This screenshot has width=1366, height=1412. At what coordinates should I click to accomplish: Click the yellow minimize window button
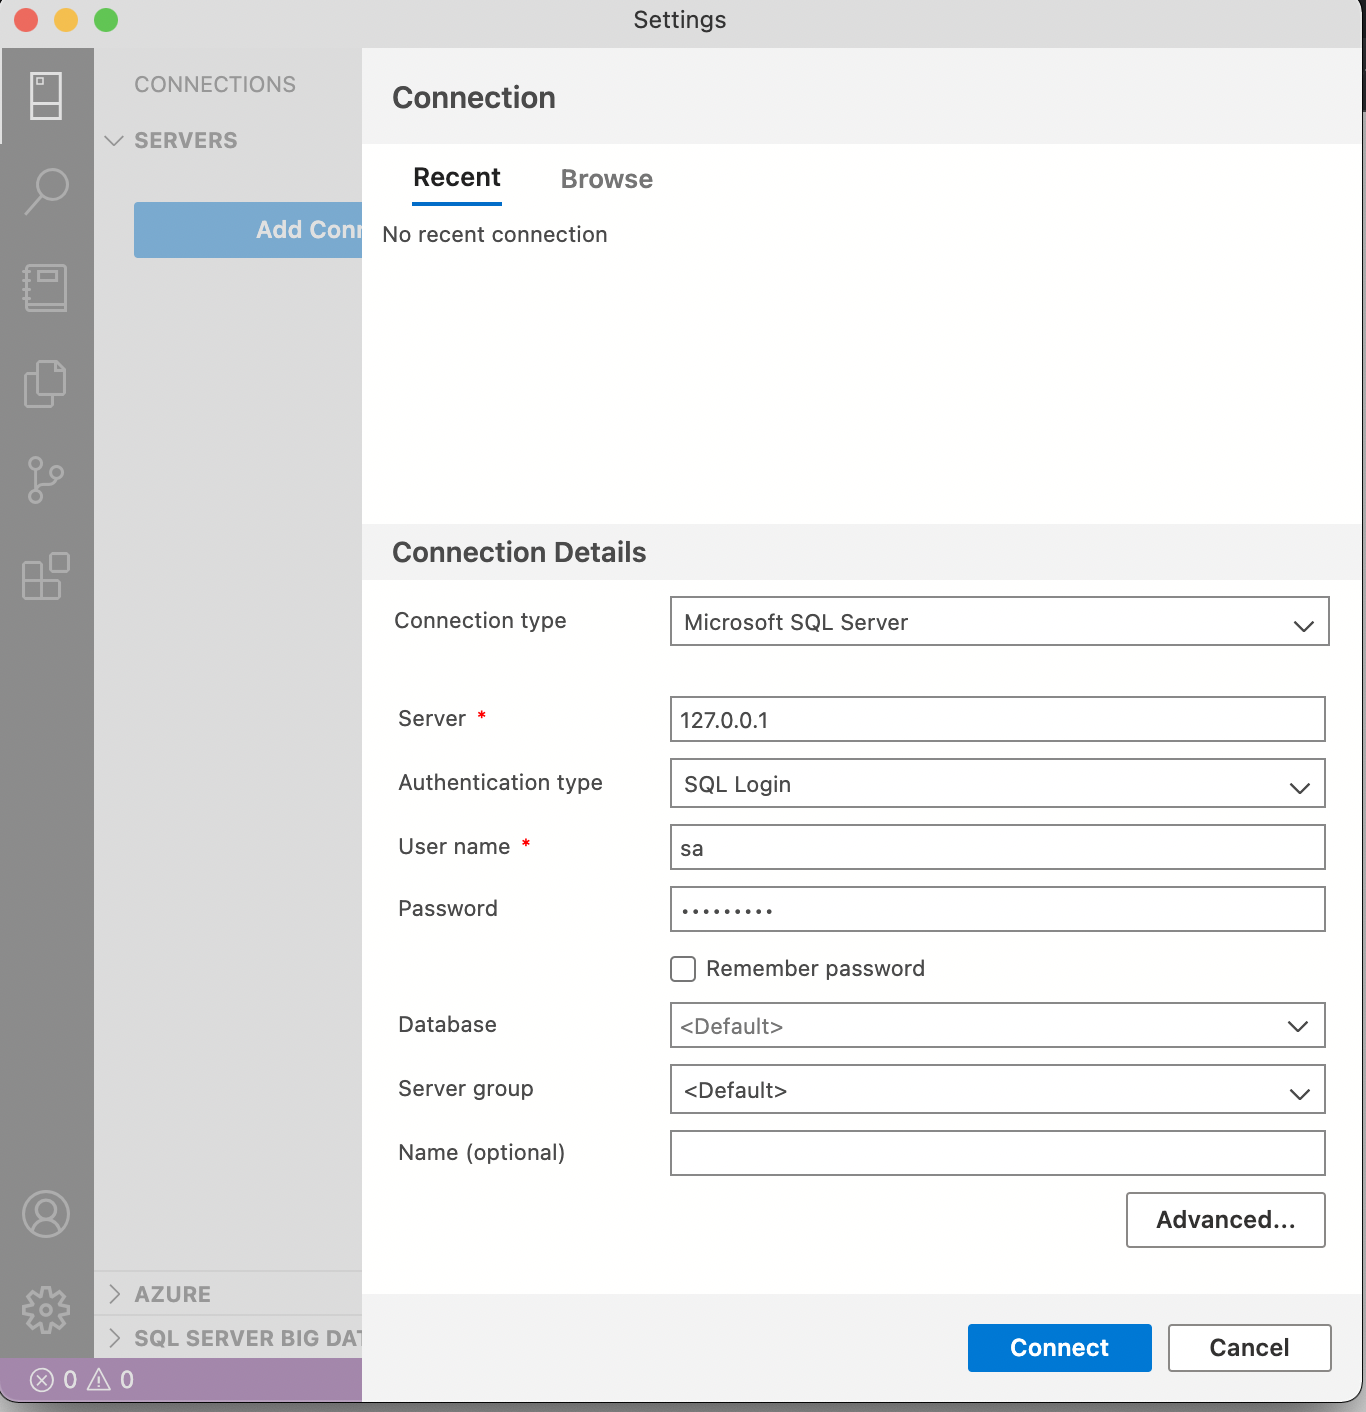[66, 20]
